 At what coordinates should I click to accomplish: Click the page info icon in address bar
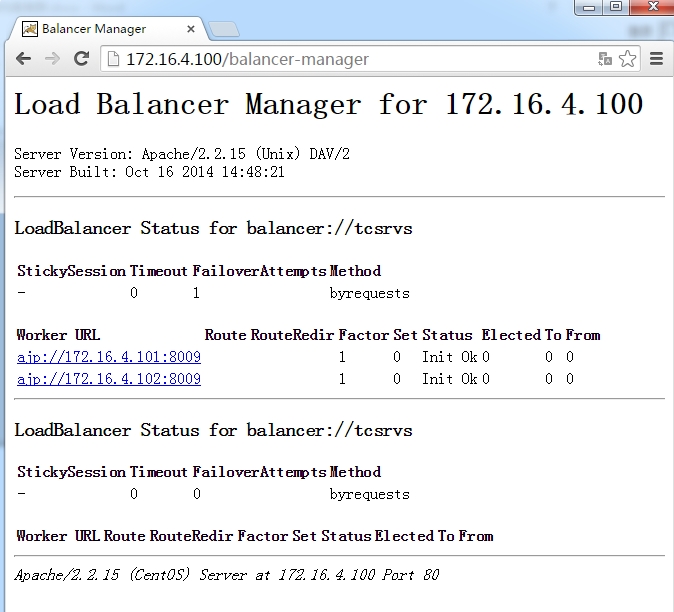coord(114,59)
